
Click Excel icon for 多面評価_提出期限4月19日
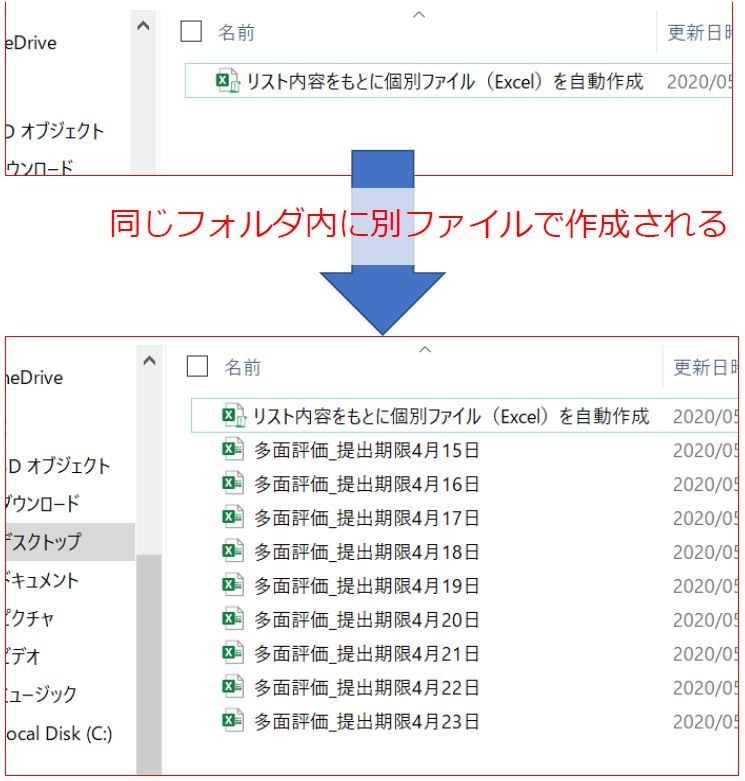coord(233,585)
